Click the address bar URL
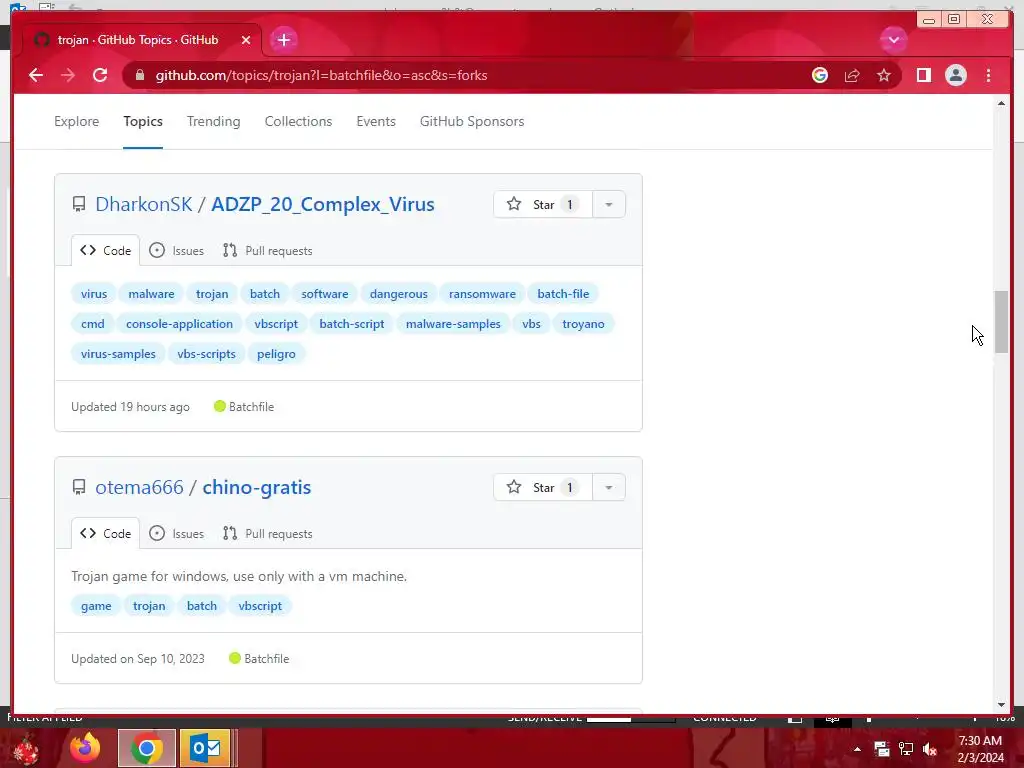This screenshot has width=1024, height=768. point(321,75)
